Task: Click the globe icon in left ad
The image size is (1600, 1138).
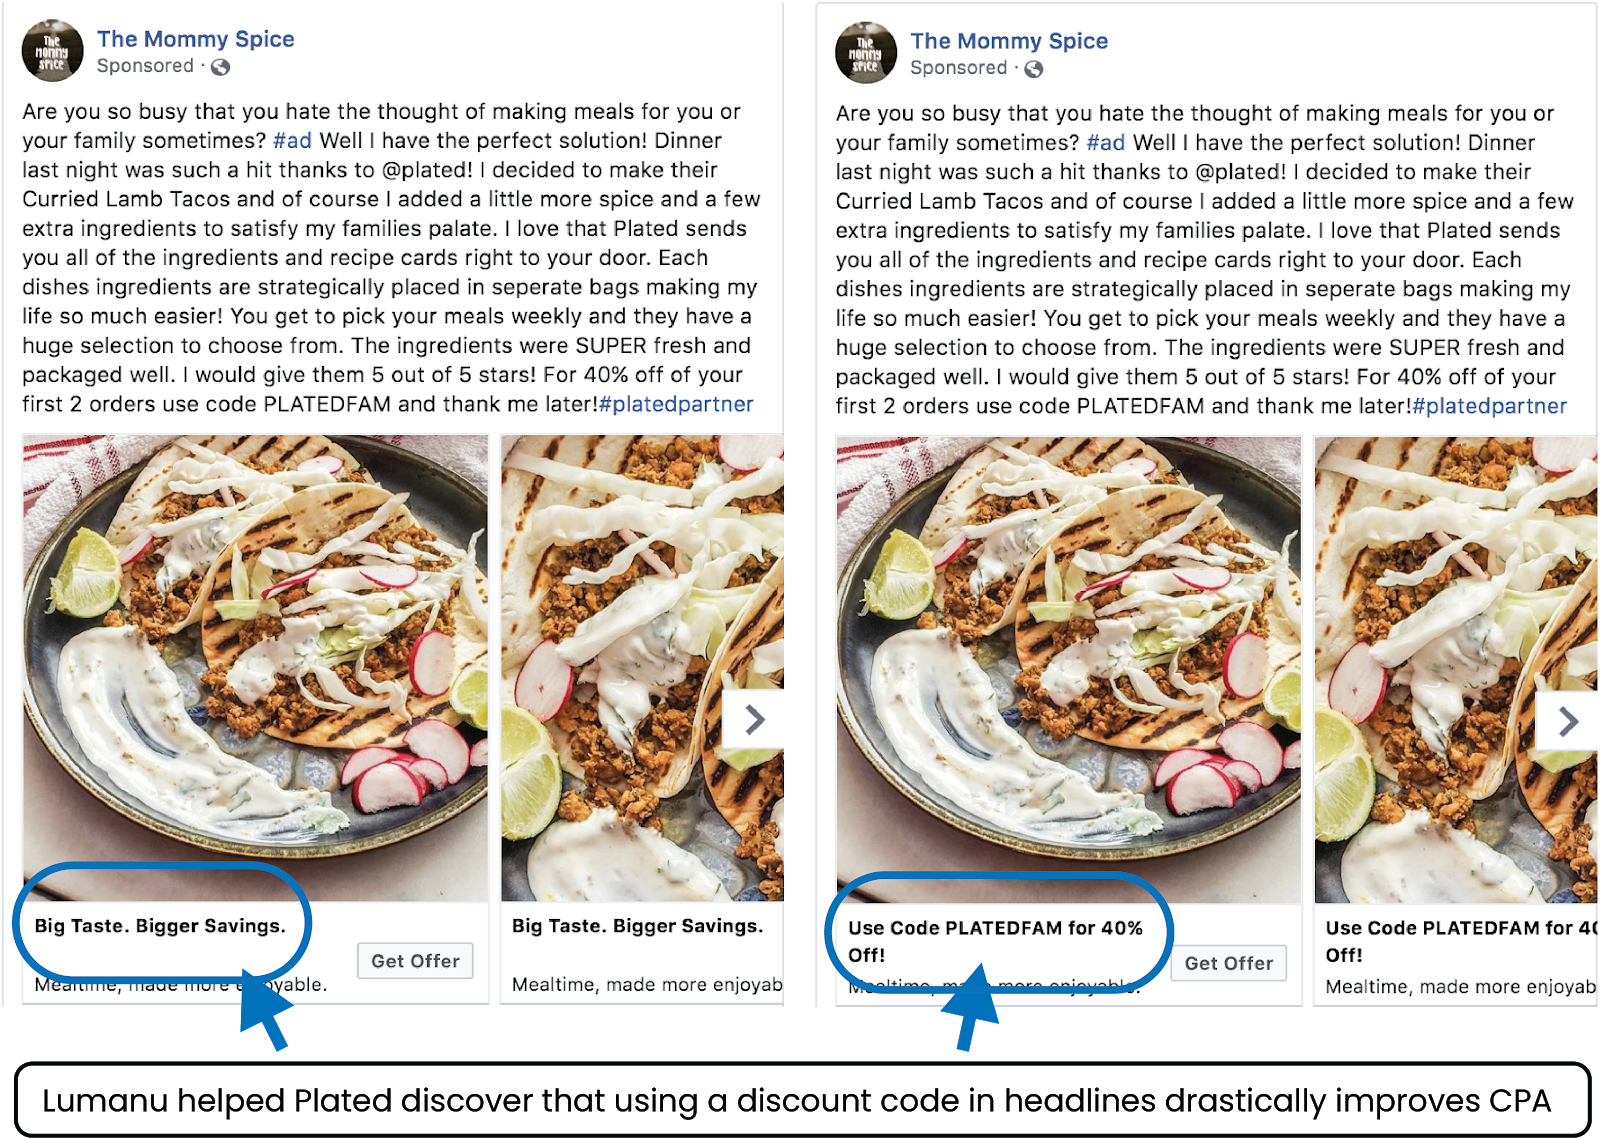Action: pos(221,67)
